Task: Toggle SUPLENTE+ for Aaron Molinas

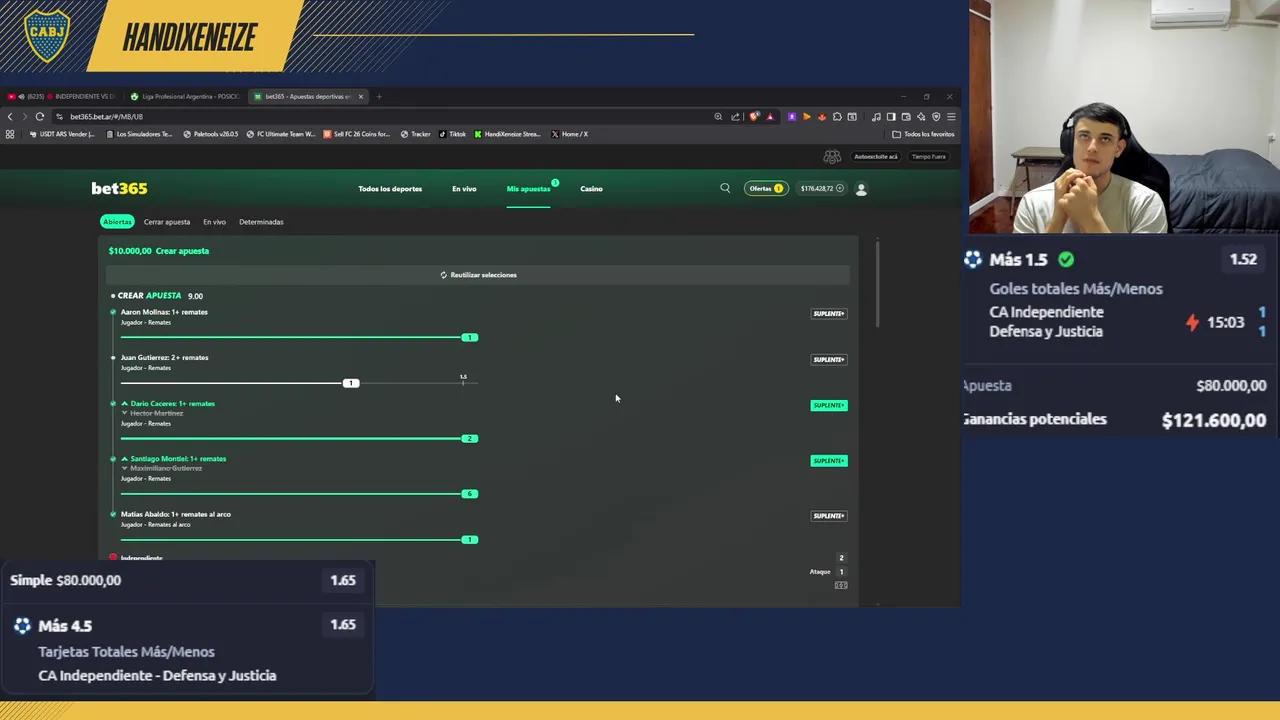Action: point(829,314)
